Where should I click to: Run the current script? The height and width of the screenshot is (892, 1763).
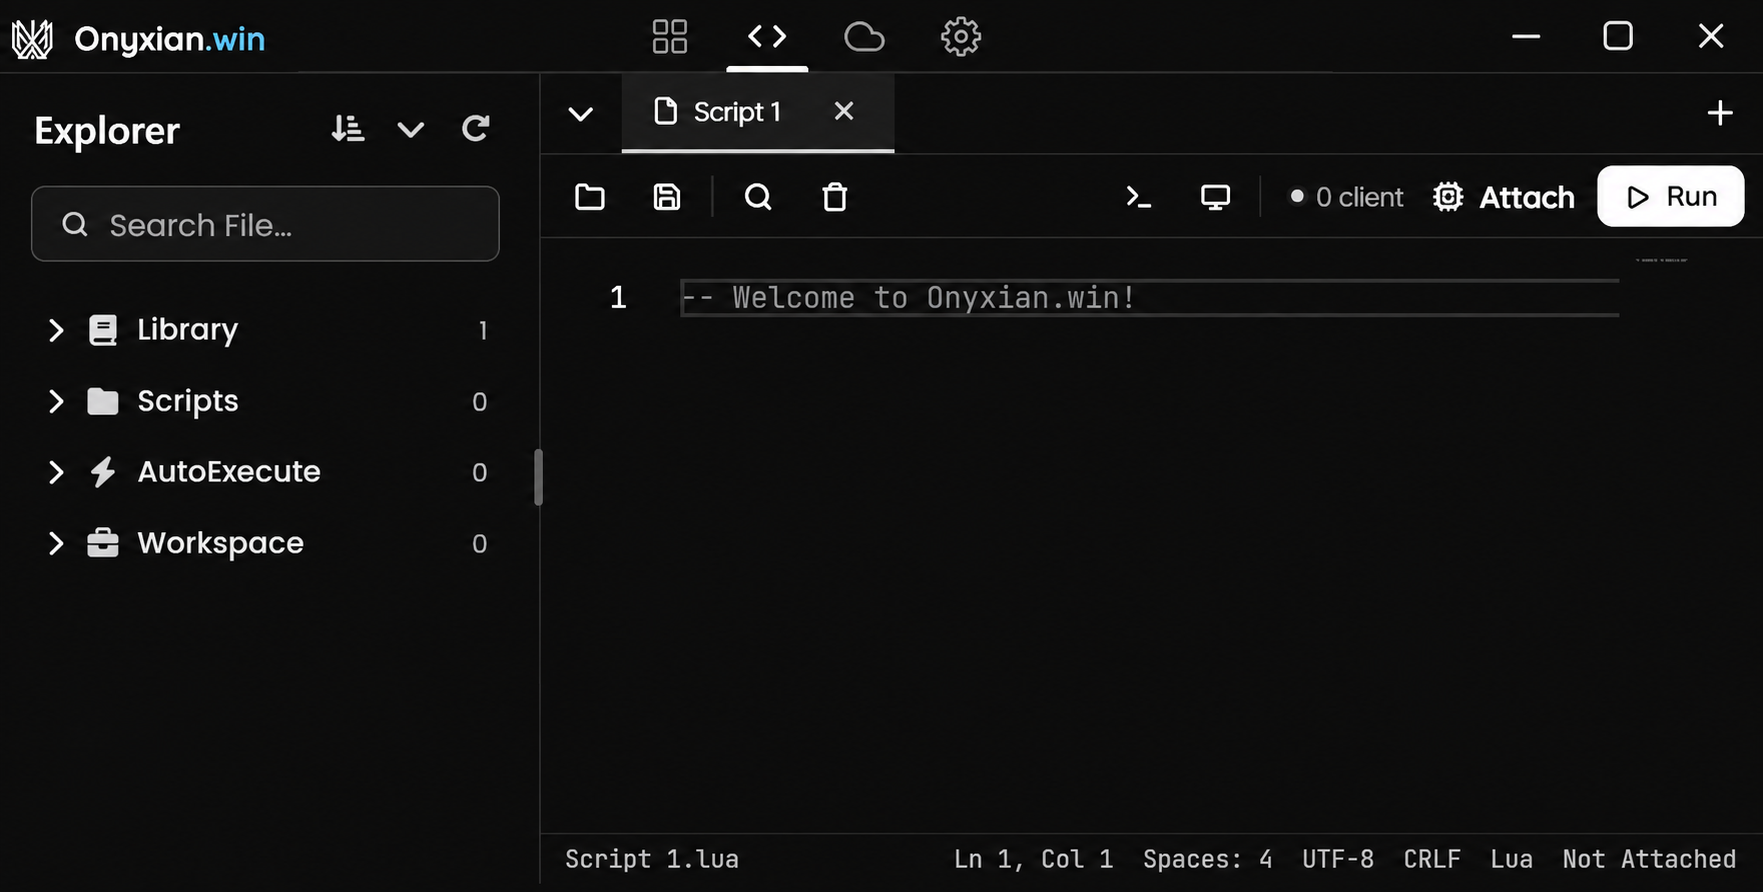tap(1671, 196)
